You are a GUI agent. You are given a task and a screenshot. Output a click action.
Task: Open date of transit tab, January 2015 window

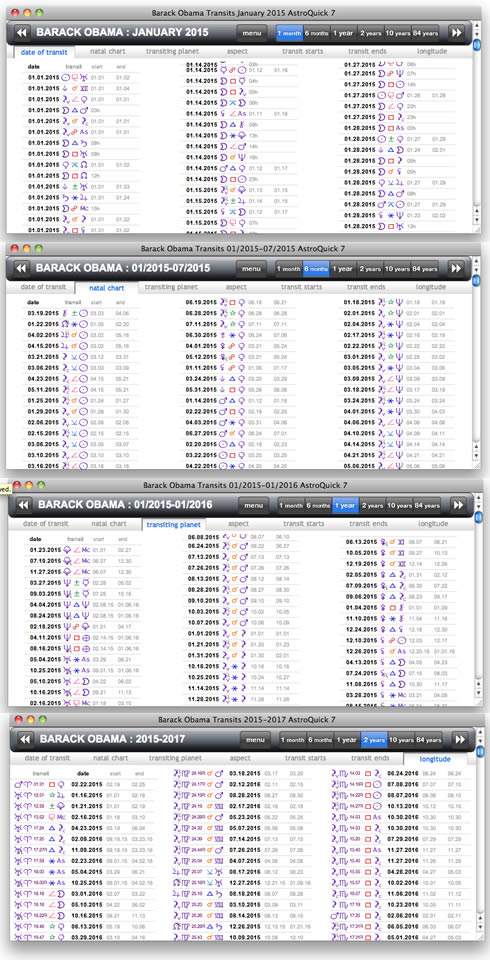click(x=43, y=52)
